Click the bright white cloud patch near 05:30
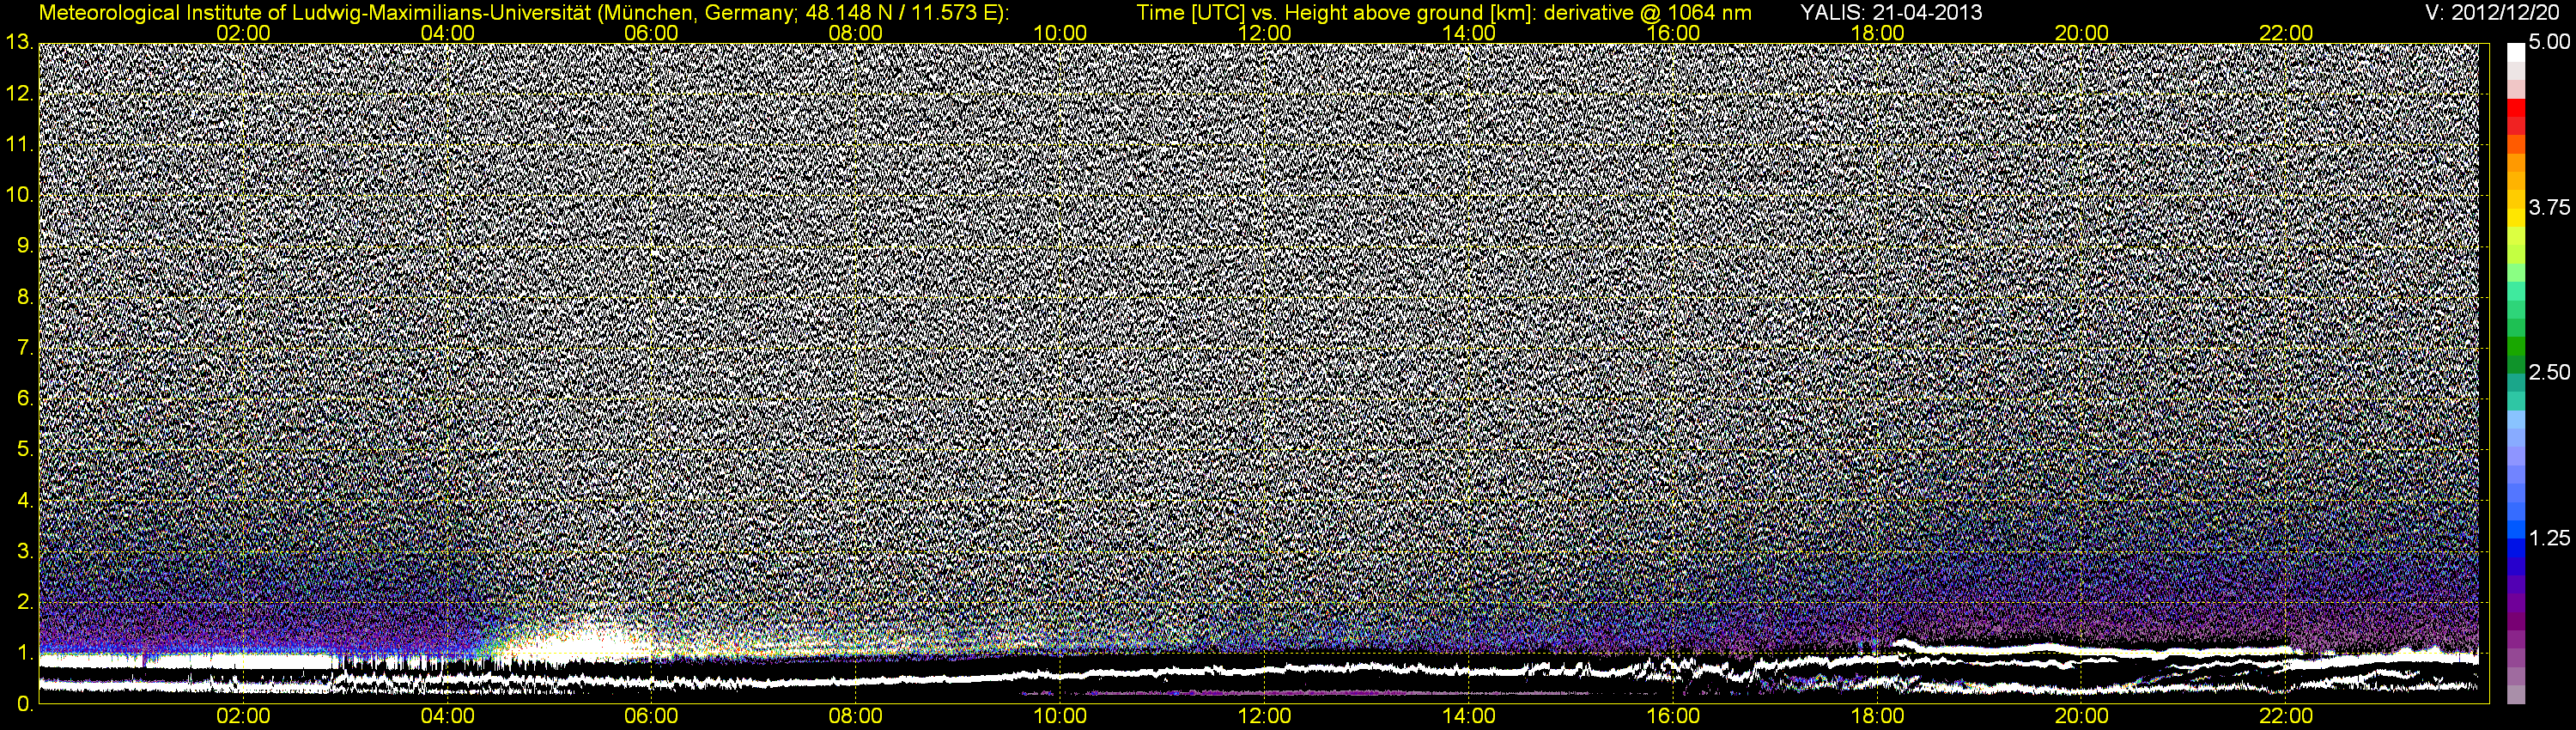2576x730 pixels. [x=585, y=640]
